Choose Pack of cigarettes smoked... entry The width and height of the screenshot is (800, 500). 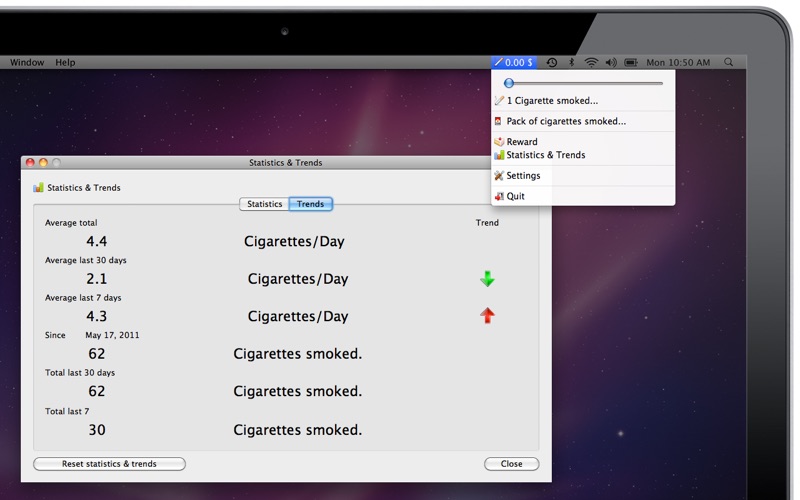coord(583,121)
